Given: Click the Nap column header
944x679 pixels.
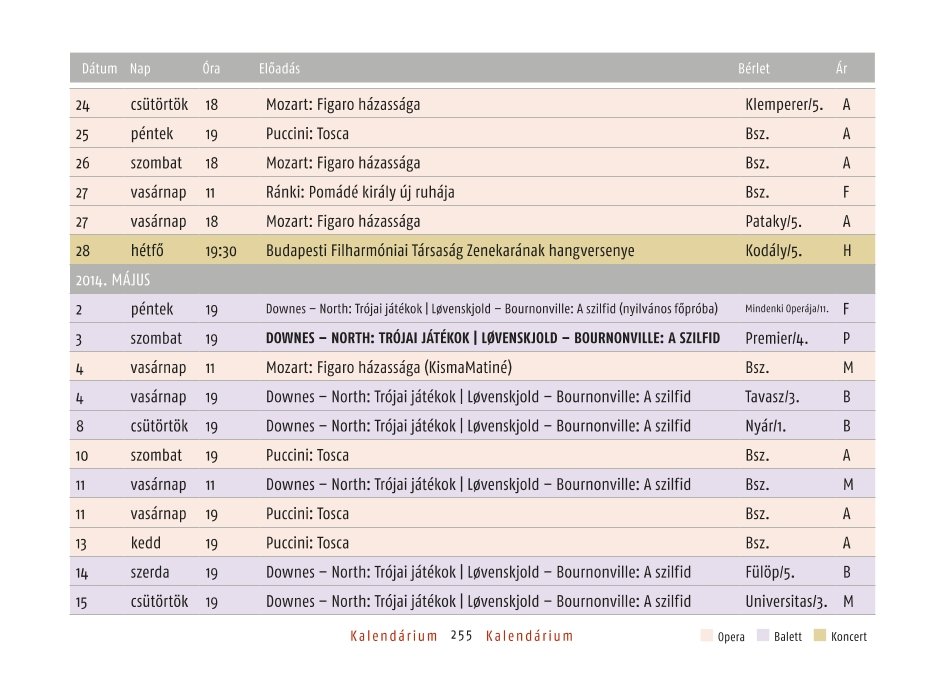Looking at the screenshot, I should (140, 69).
